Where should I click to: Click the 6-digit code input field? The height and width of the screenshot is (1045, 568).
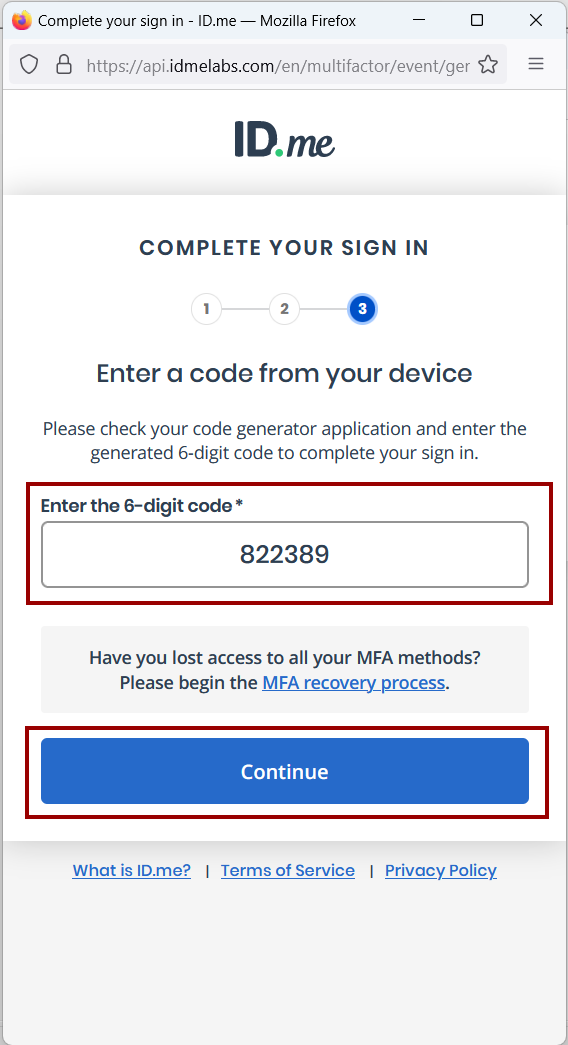(x=285, y=554)
